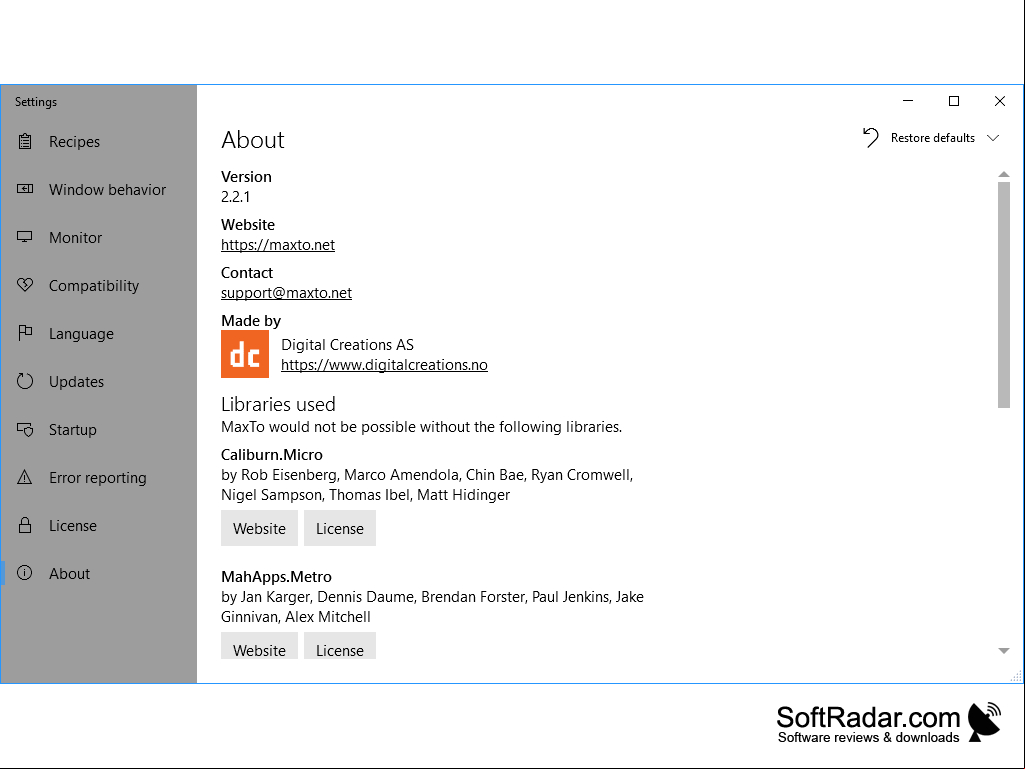
Task: Click the Monitor screen icon
Action: coord(25,237)
